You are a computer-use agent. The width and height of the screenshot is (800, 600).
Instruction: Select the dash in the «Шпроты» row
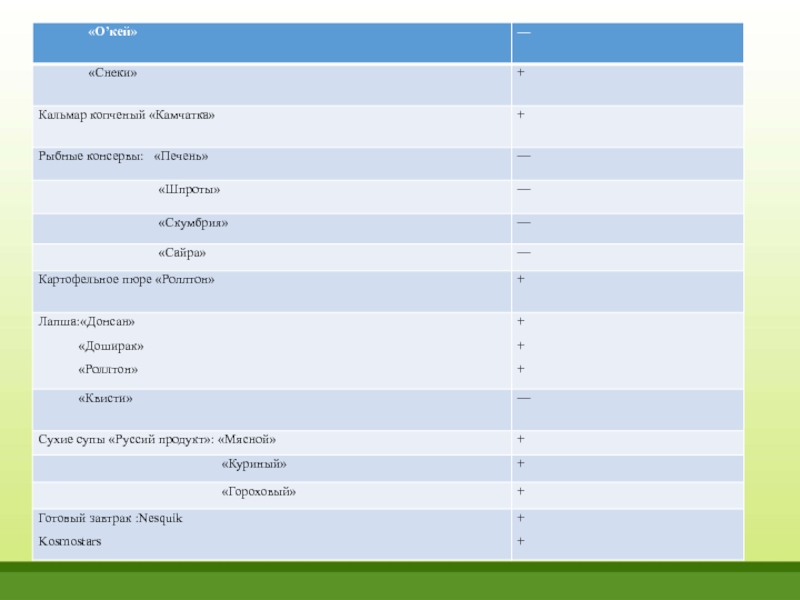click(x=523, y=189)
